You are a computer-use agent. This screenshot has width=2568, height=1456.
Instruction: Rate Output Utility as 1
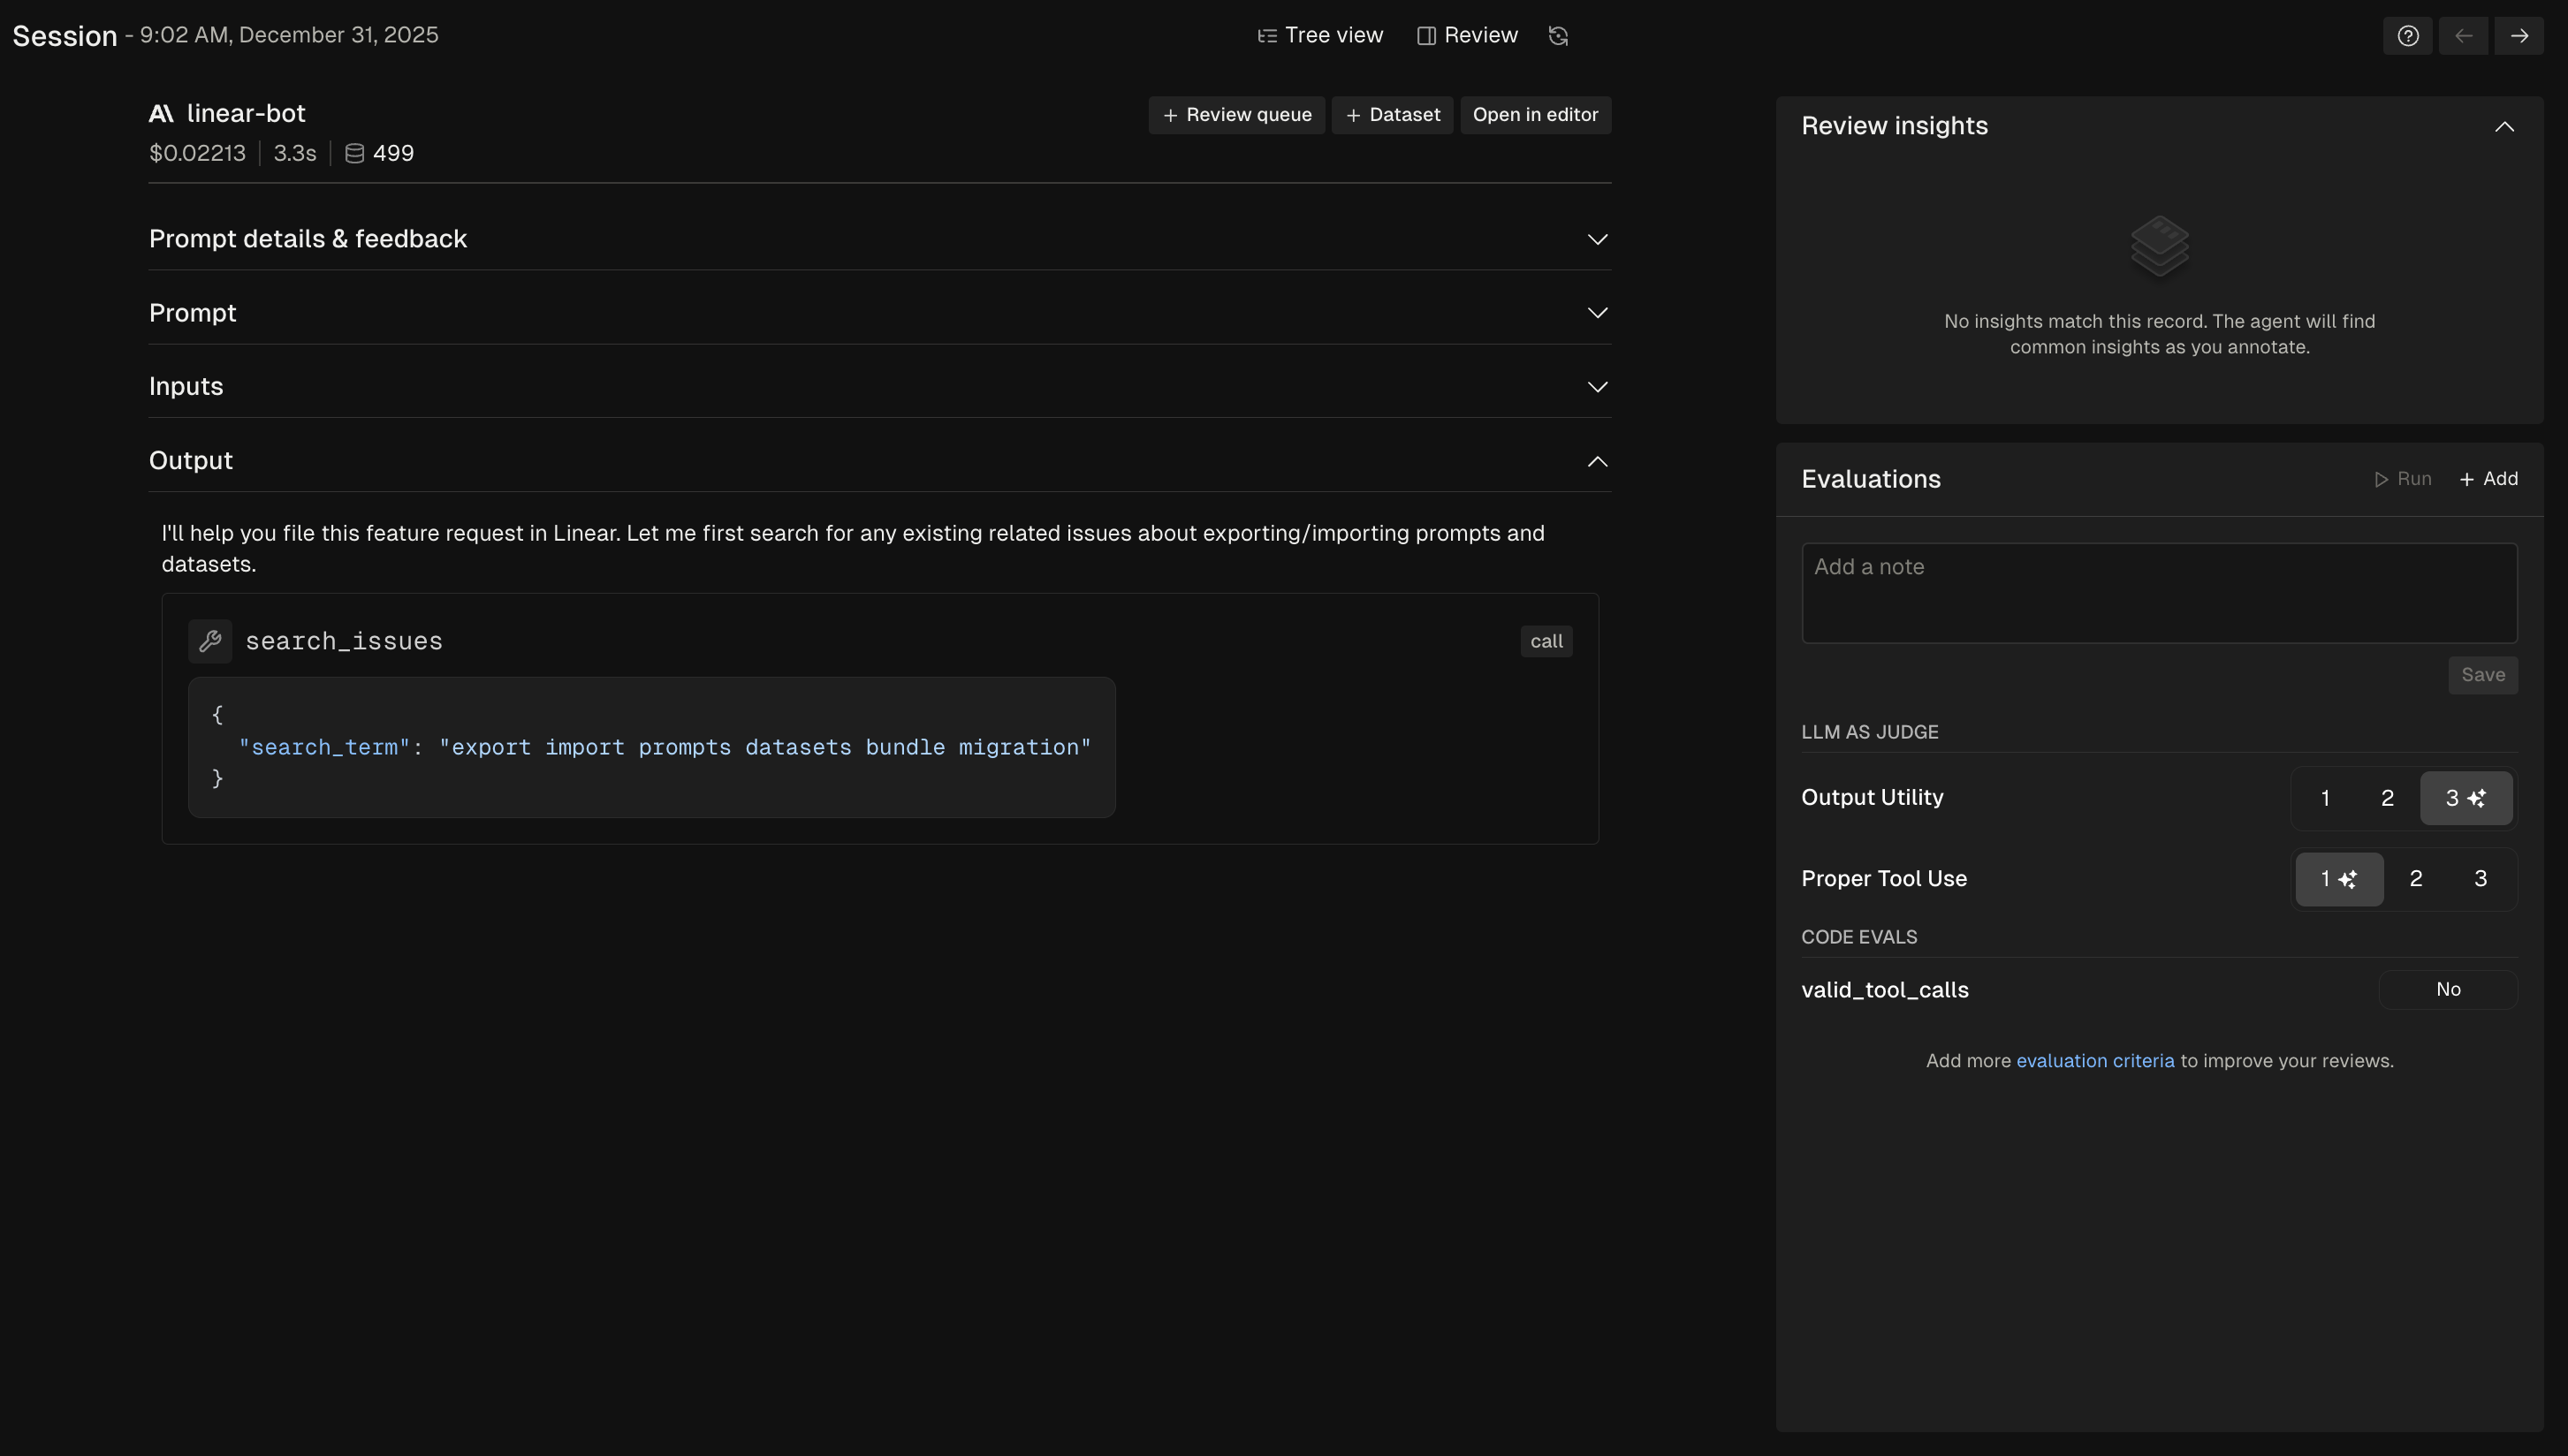pyautogui.click(x=2325, y=798)
